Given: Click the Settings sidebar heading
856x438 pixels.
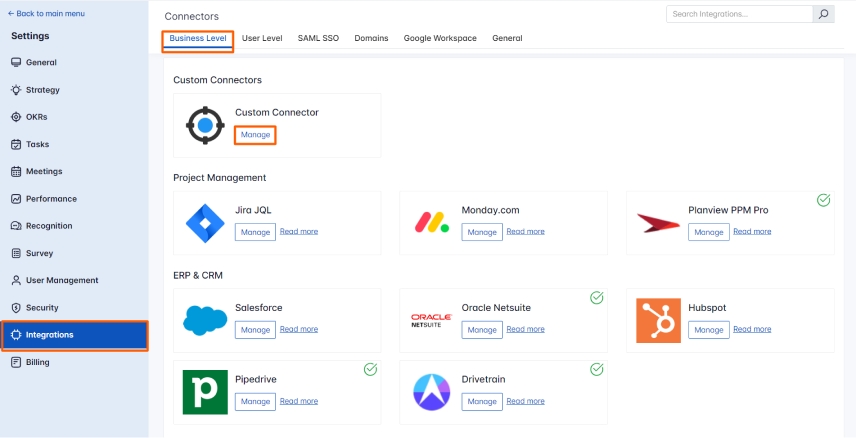Looking at the screenshot, I should pos(30,36).
